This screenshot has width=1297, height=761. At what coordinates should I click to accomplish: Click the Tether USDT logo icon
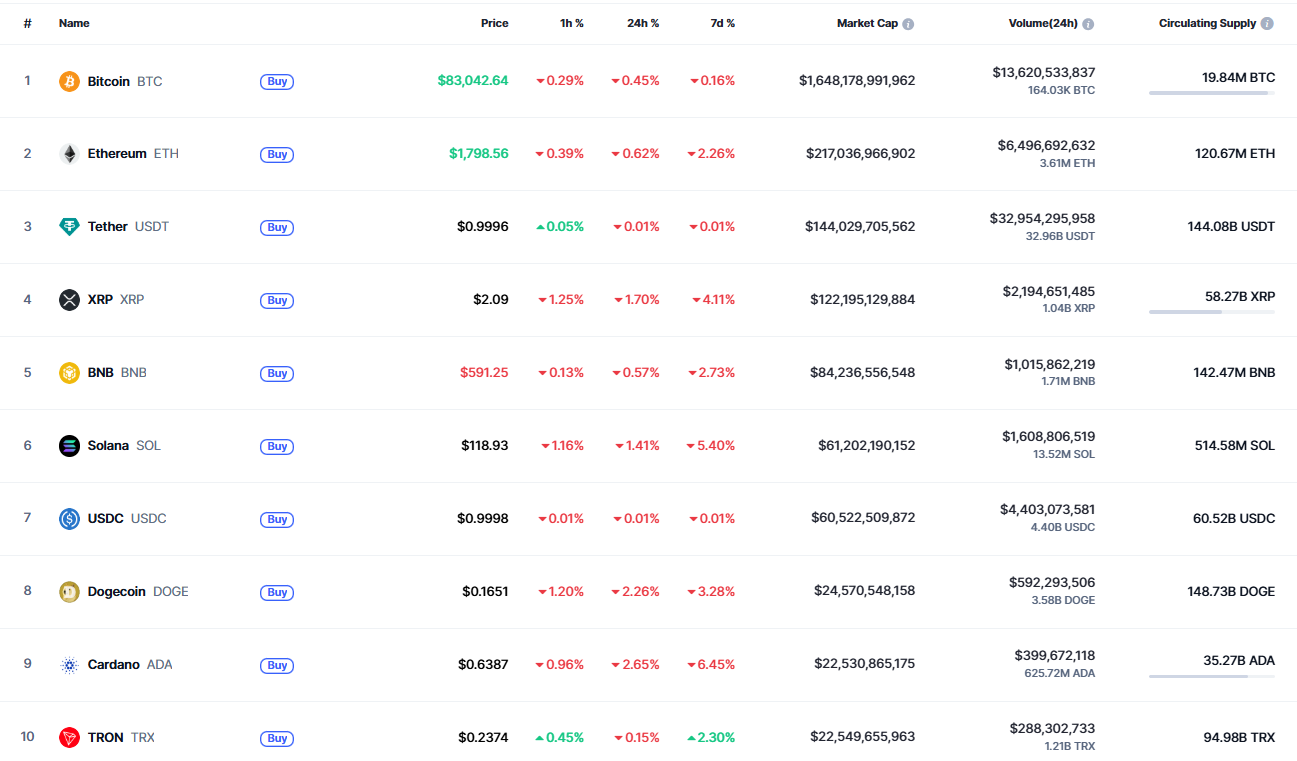coord(69,227)
